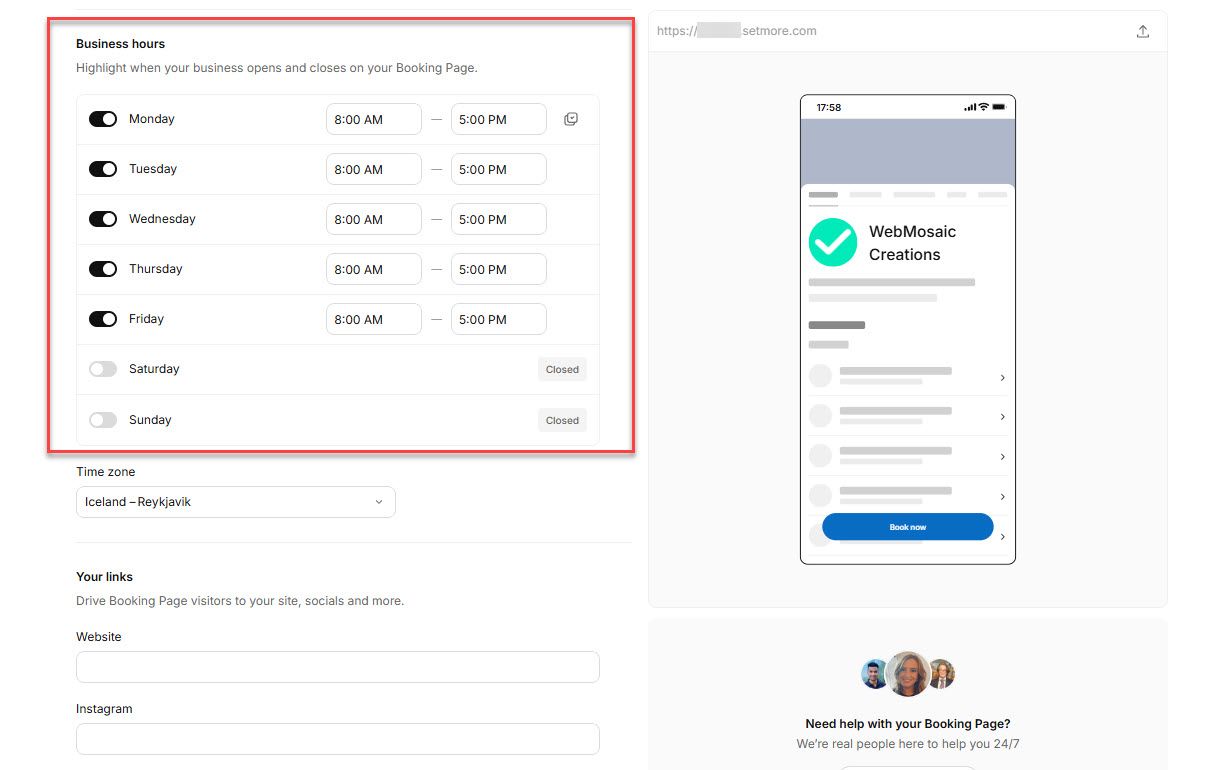The image size is (1206, 770).
Task: Open the Time zone dropdown
Action: coord(235,502)
